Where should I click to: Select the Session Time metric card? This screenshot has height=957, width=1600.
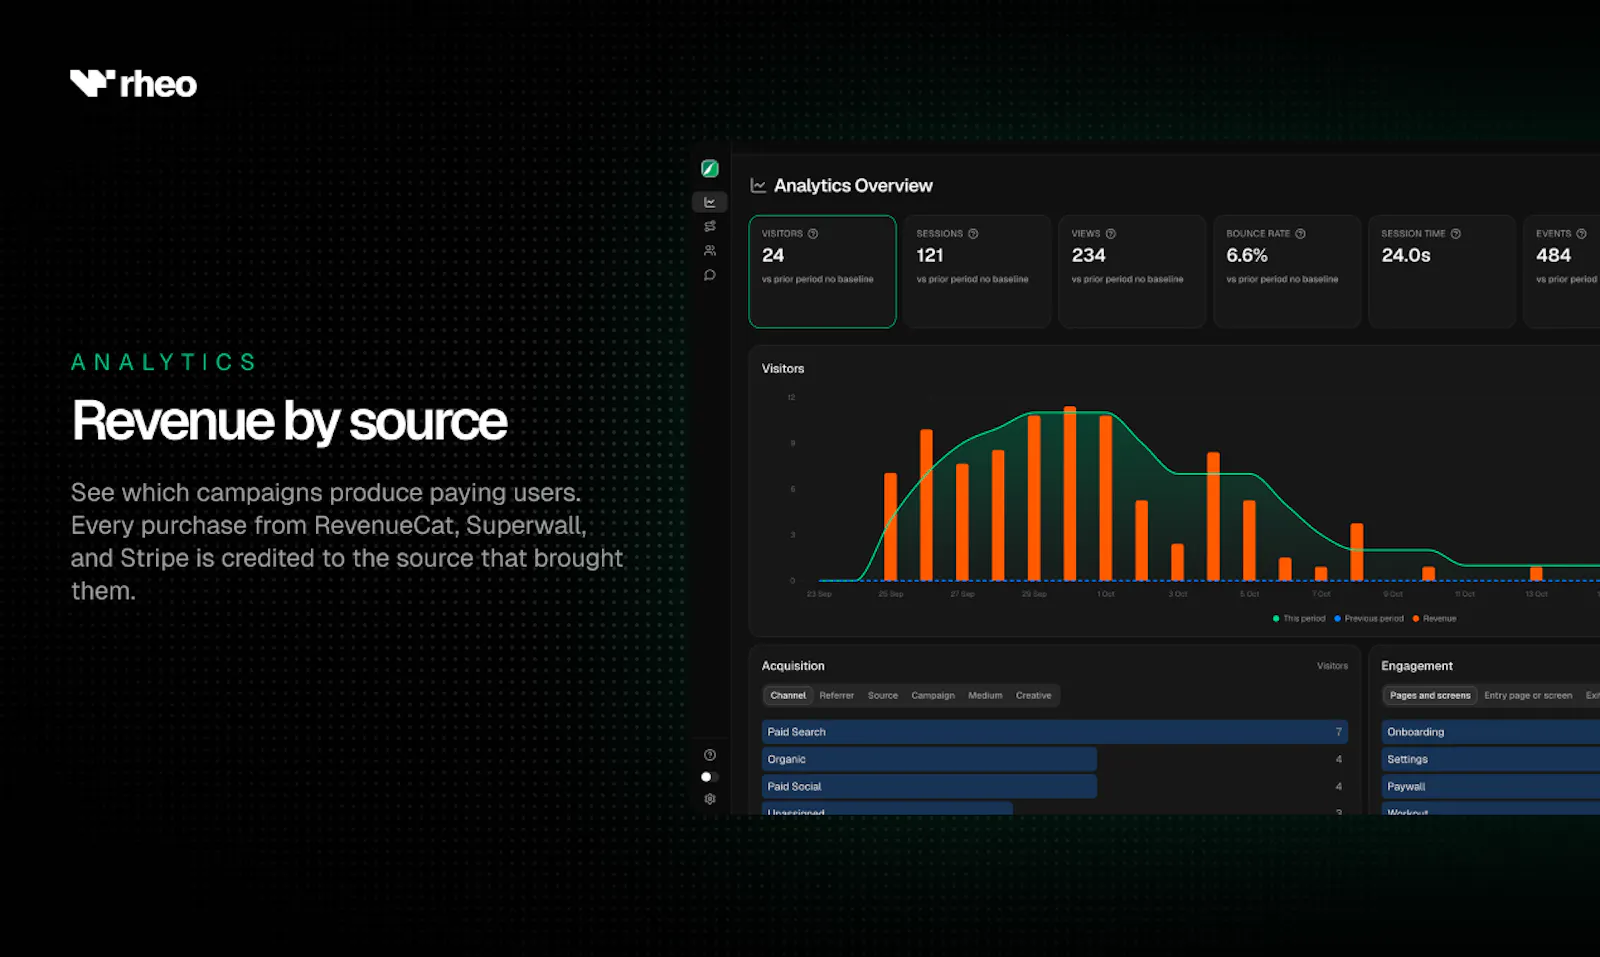point(1442,272)
